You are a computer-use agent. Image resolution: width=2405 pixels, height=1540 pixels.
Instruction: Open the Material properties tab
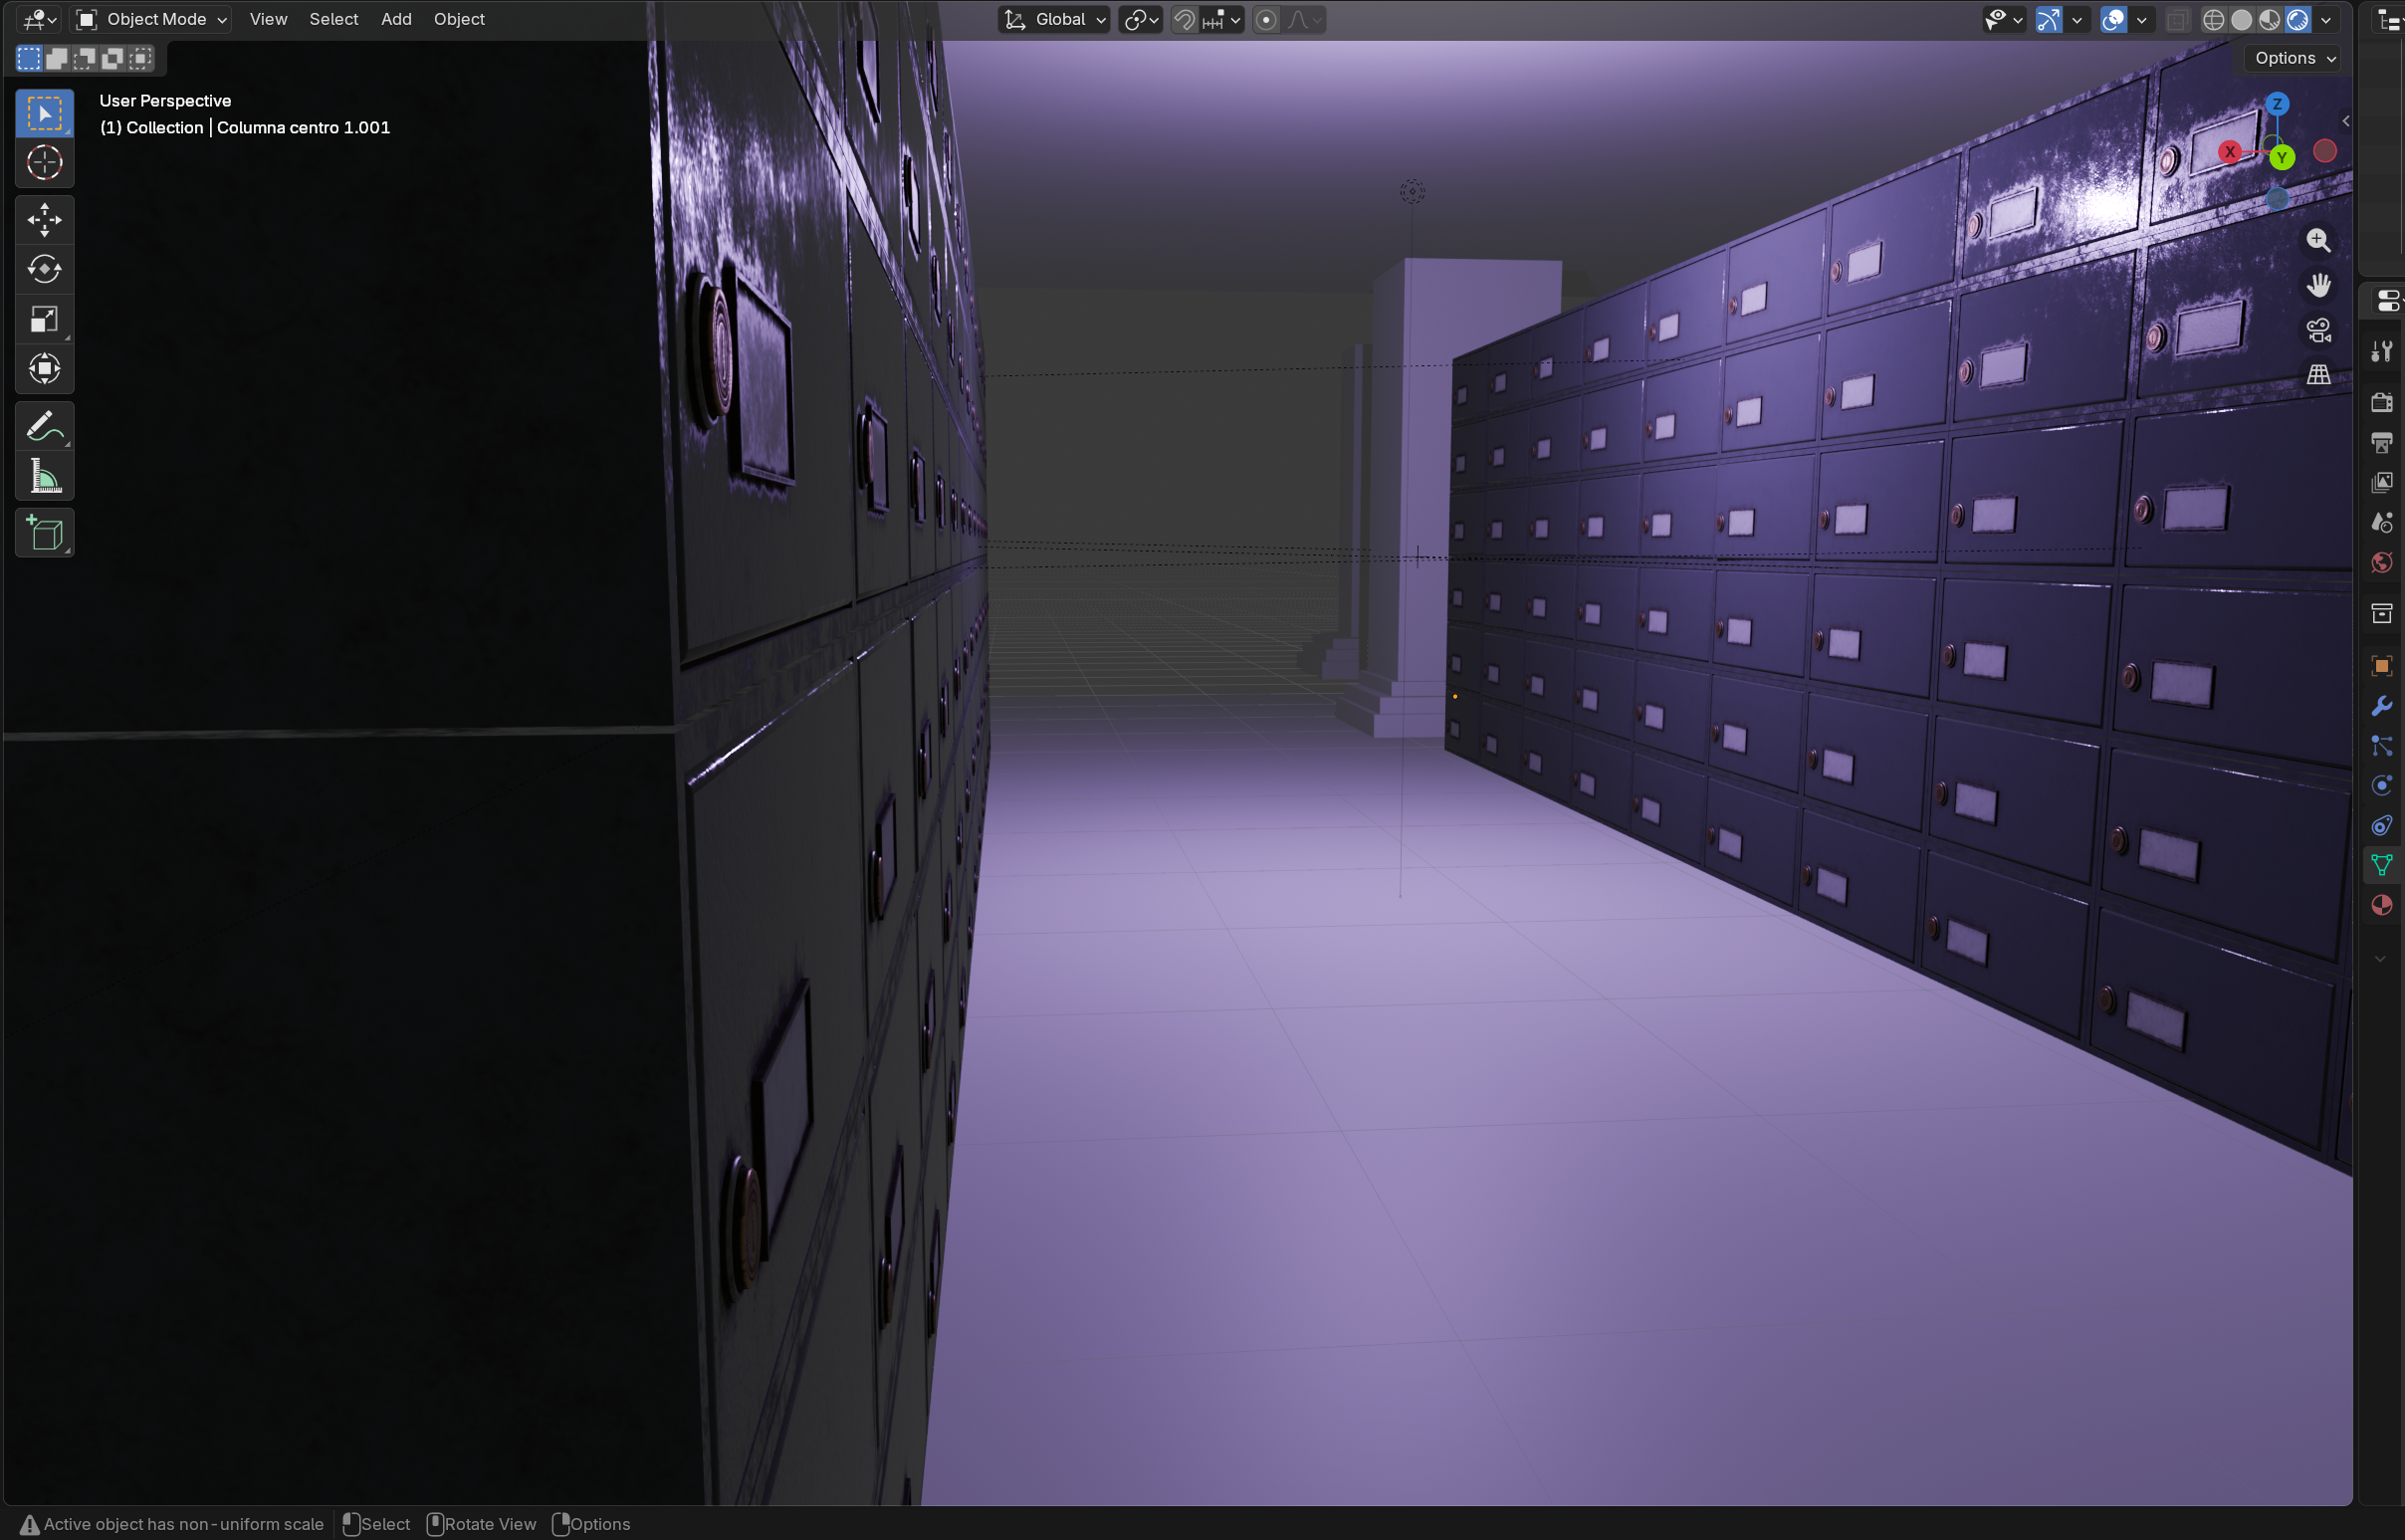point(2381,906)
